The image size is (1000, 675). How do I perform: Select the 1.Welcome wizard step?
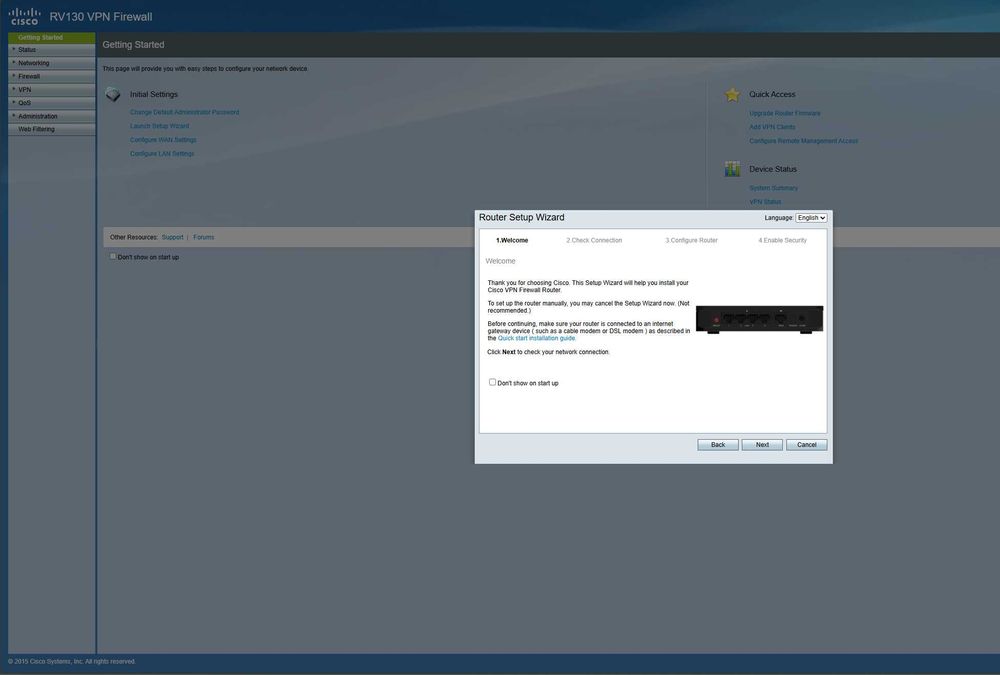(512, 241)
